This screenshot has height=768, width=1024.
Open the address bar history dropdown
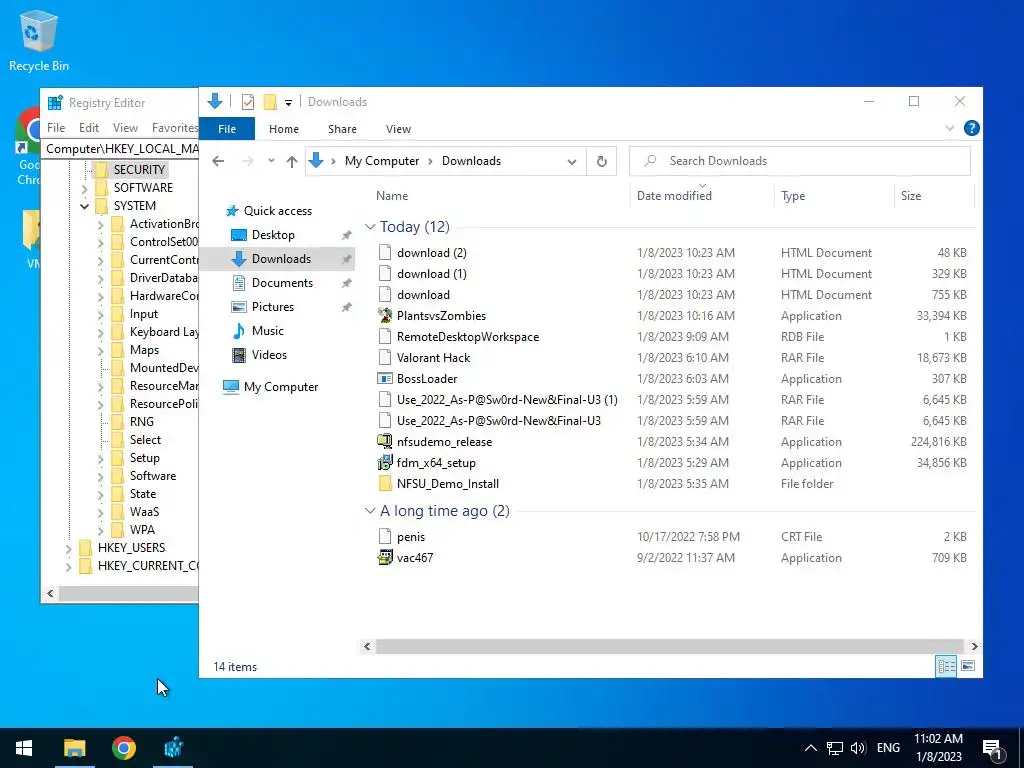point(571,162)
